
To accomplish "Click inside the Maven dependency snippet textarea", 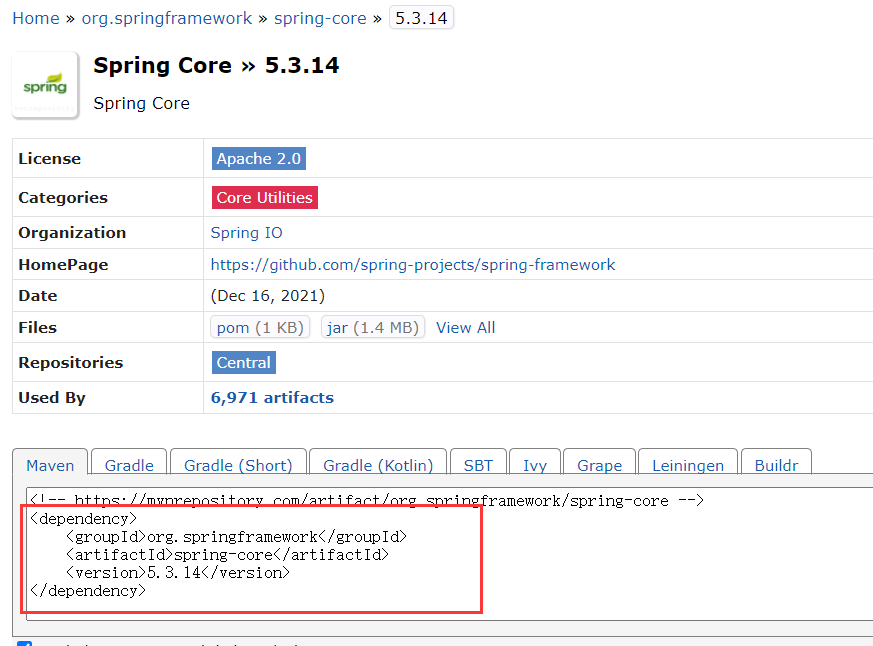I will (x=450, y=554).
